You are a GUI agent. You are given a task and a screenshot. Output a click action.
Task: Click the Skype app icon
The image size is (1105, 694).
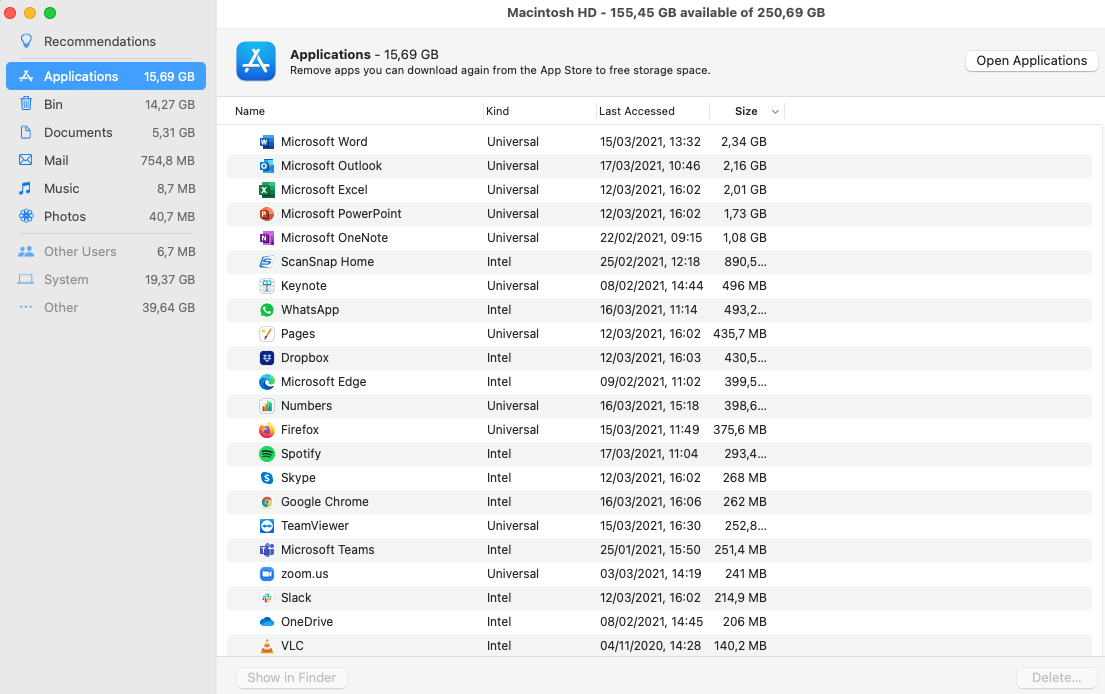[x=266, y=477]
